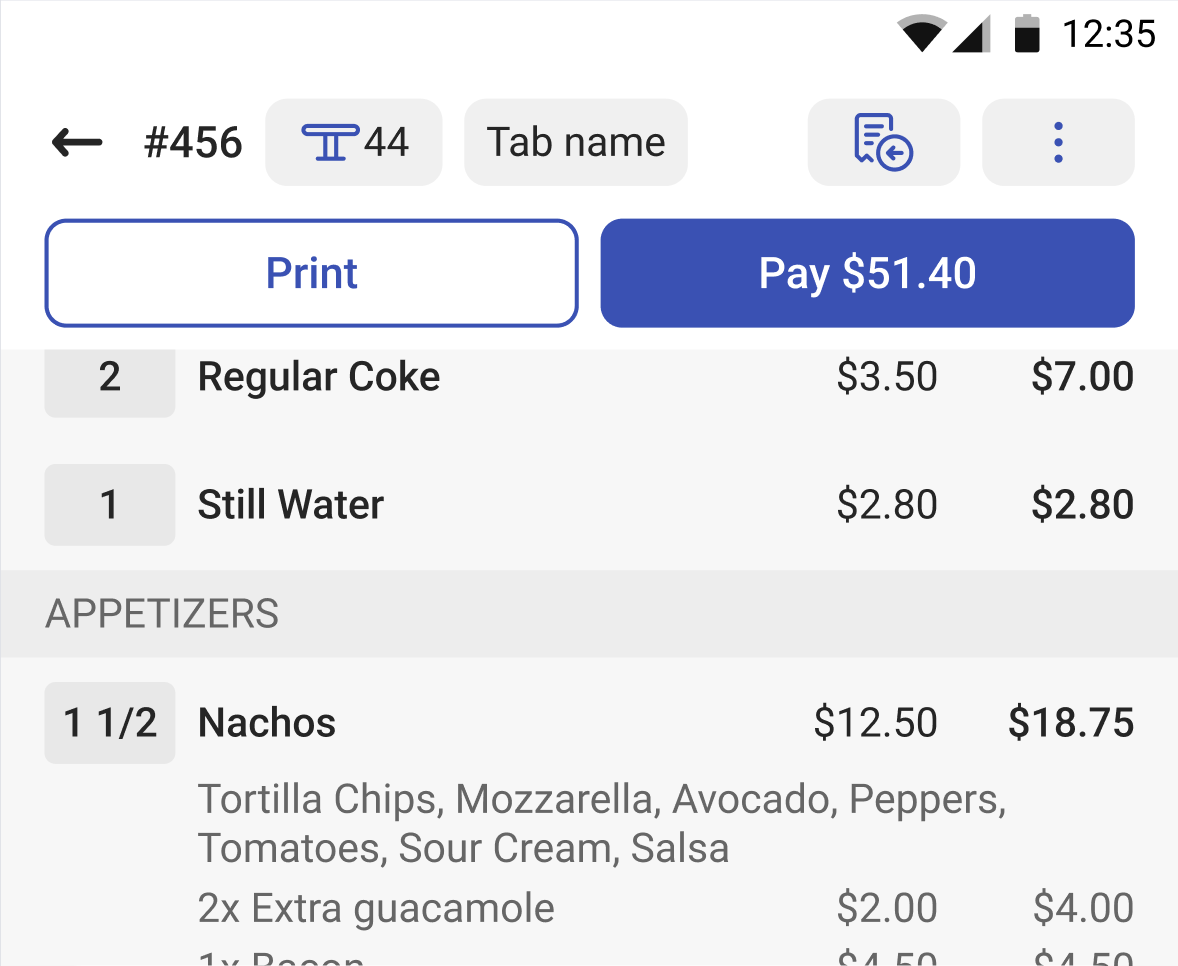The width and height of the screenshot is (1178, 966).
Task: Select the 2x Extra guacamole modifier
Action: (376, 909)
